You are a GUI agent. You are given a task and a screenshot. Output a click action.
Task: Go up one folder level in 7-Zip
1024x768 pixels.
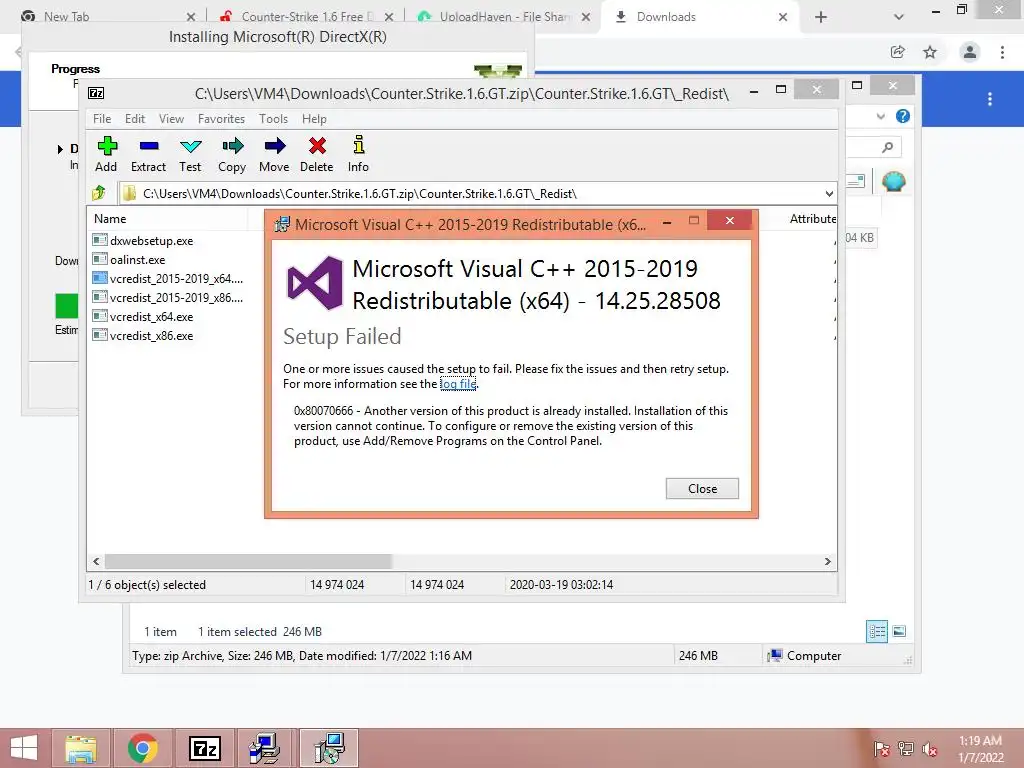99,193
